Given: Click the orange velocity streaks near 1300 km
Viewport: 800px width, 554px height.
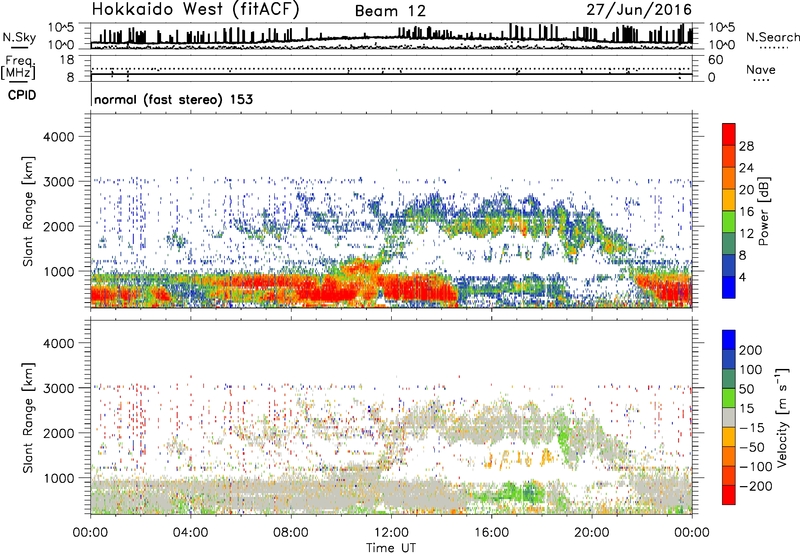Looking at the screenshot, I should 518,460.
